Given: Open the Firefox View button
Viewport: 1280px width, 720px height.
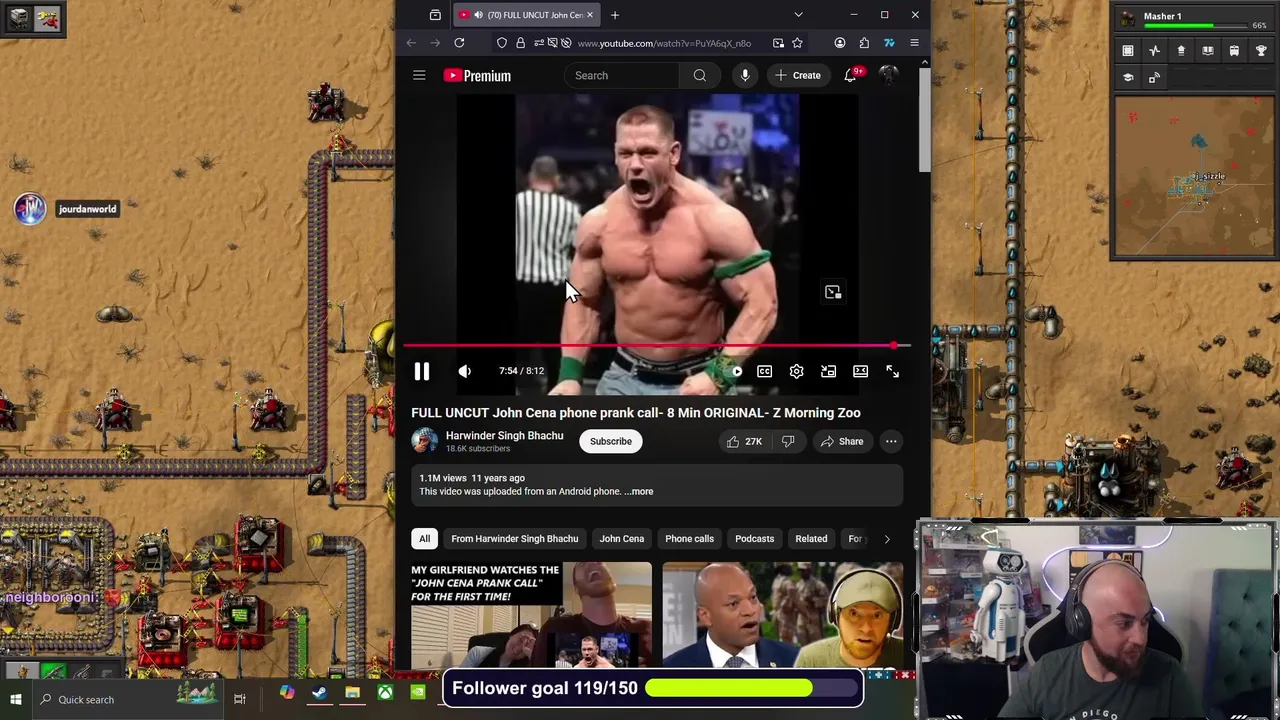Looking at the screenshot, I should click(x=435, y=15).
